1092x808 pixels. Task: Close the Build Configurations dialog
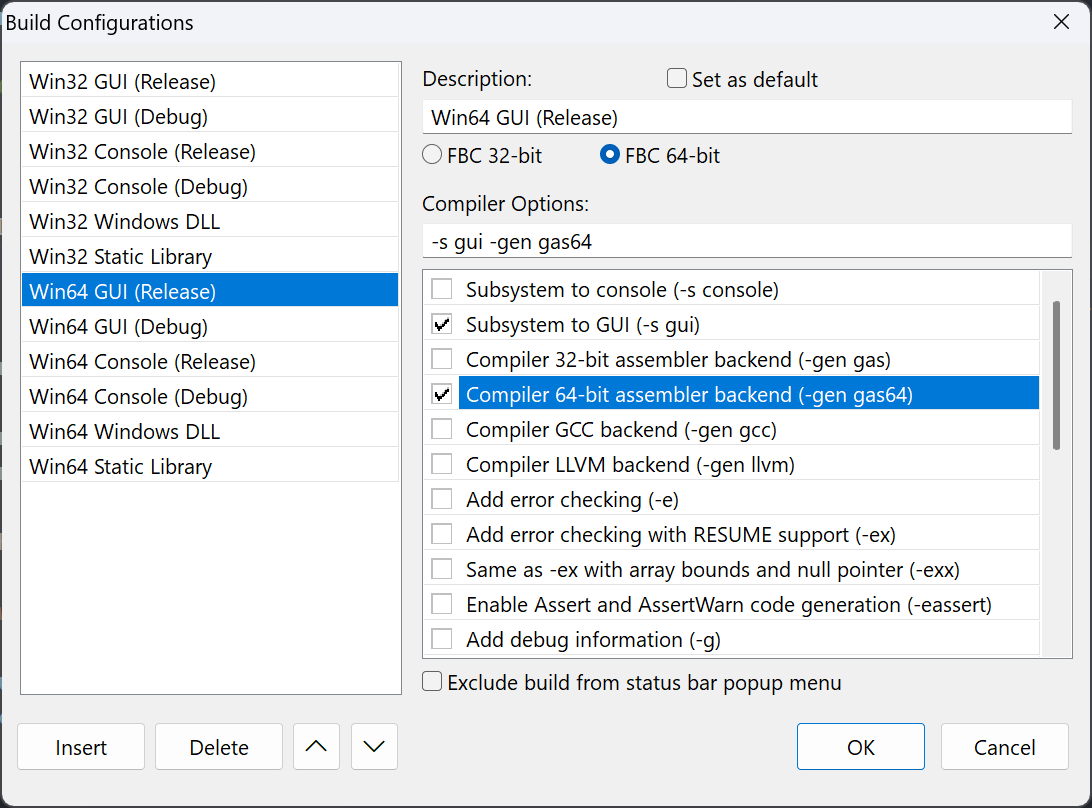(x=1061, y=22)
